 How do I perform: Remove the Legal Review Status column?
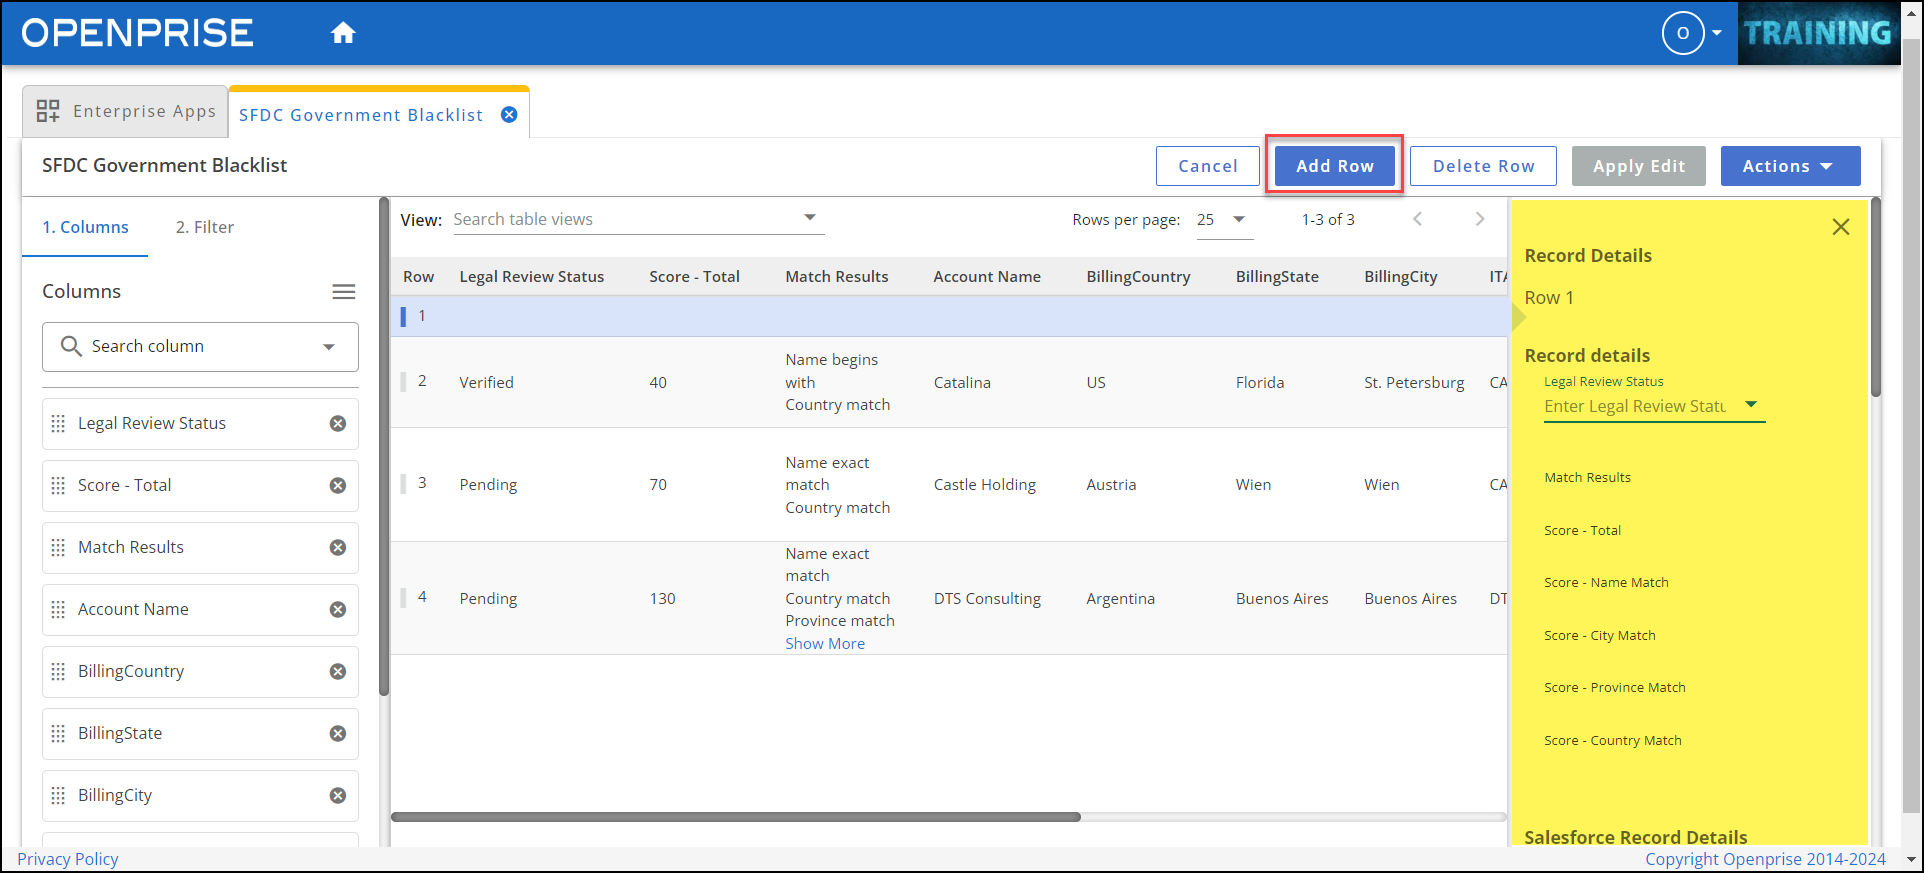point(338,424)
